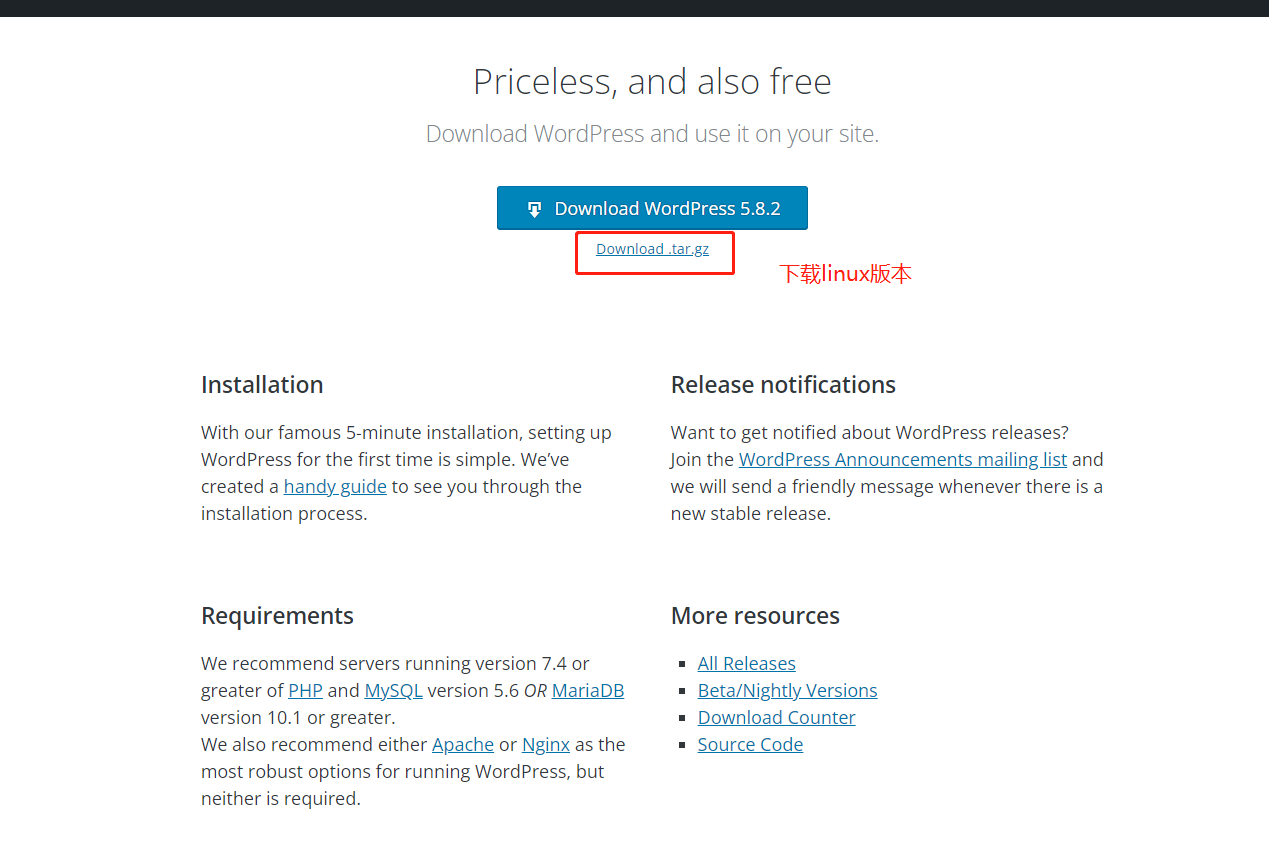Viewport: 1269px width, 861px height.
Task: Follow the WordPress Announcements mailing list link
Action: tap(903, 460)
